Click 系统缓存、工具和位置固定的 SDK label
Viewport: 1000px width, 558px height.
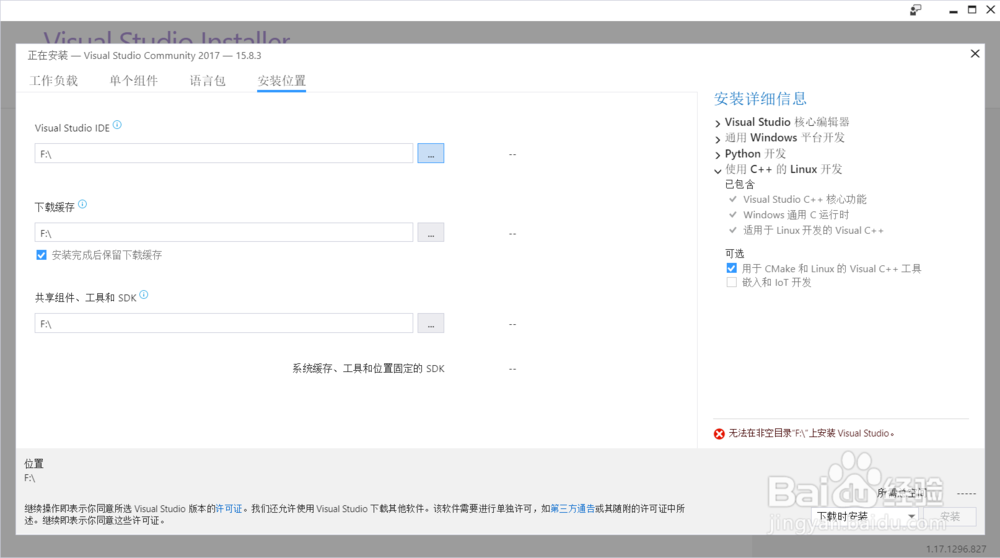(369, 369)
